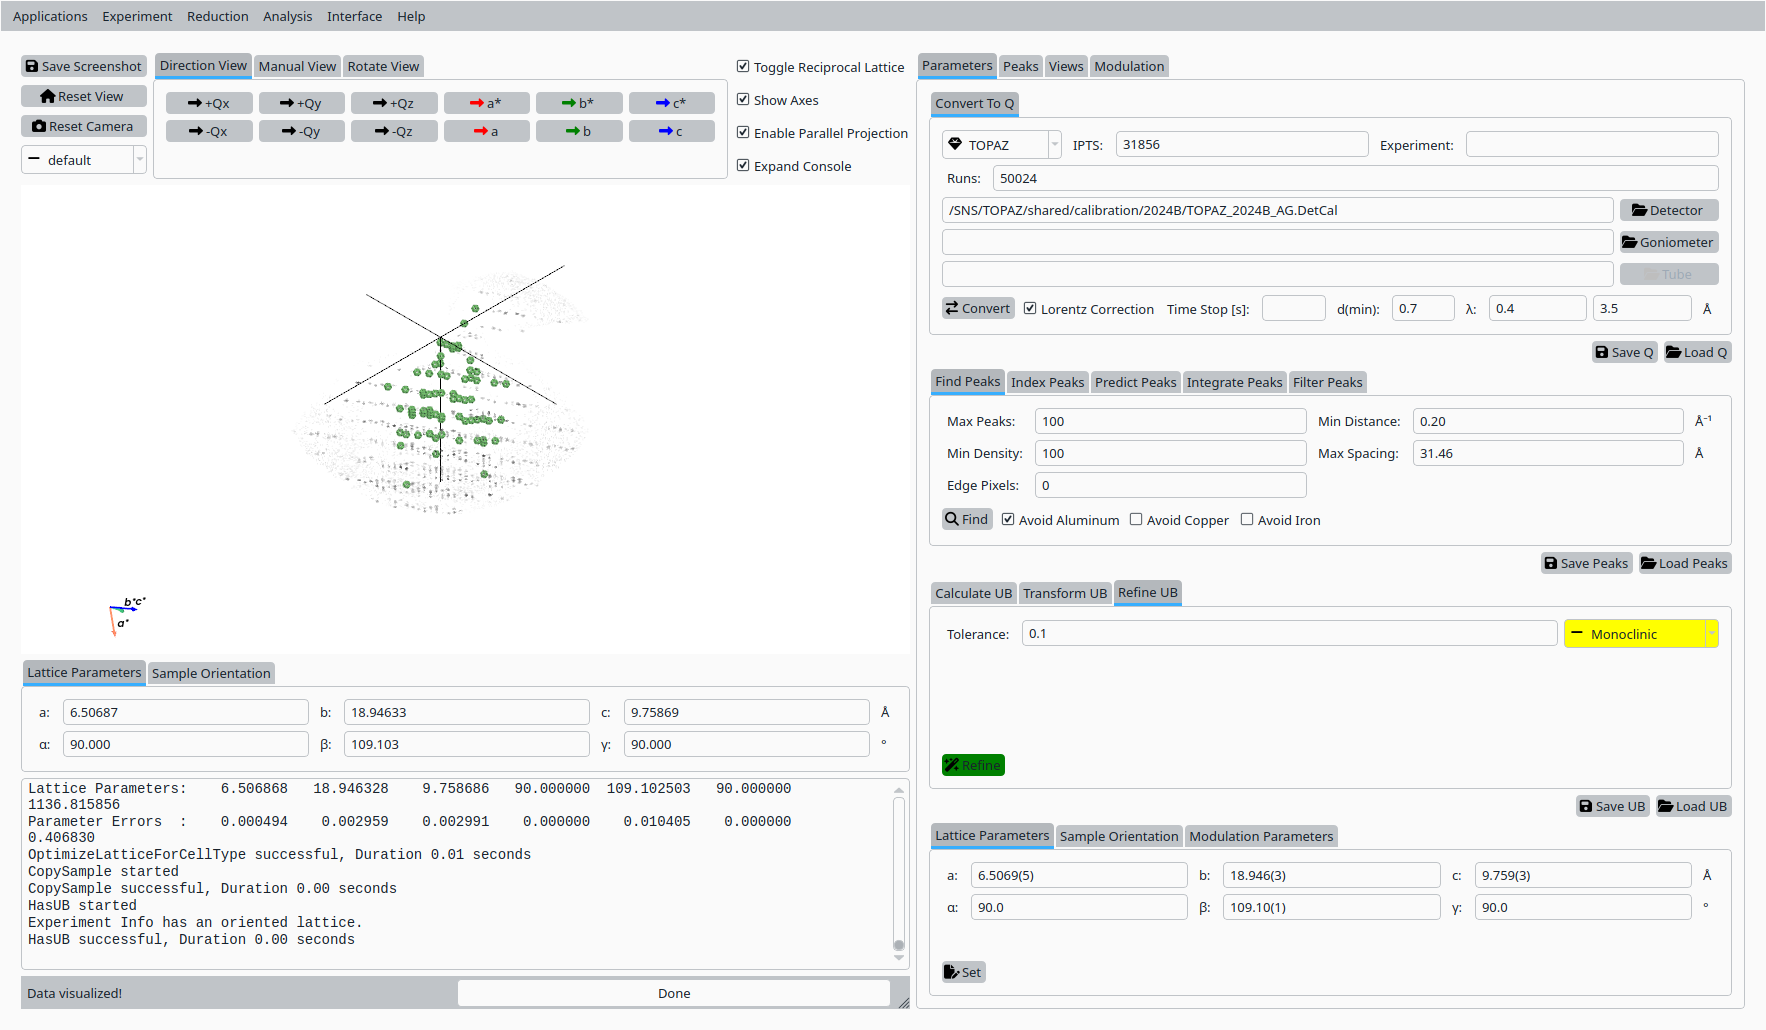Viewport: 1766px width, 1030px height.
Task: Expand the Monoclinic cell type dropdown
Action: (x=1640, y=634)
